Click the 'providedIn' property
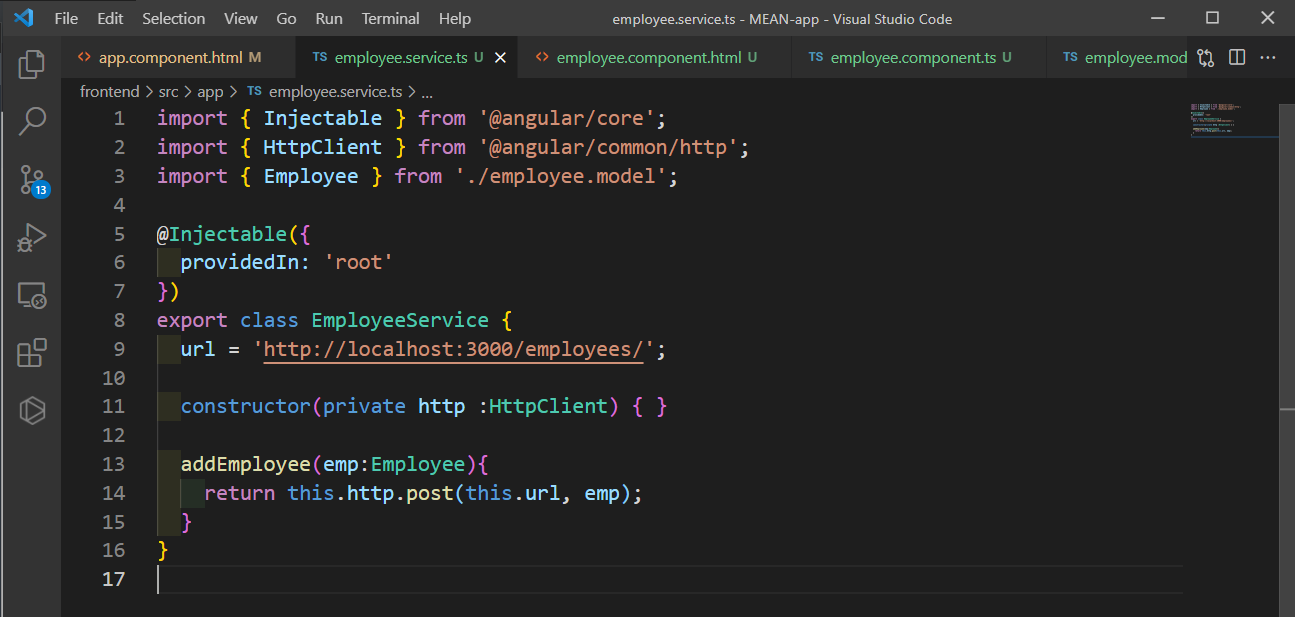This screenshot has width=1295, height=617. click(240, 262)
